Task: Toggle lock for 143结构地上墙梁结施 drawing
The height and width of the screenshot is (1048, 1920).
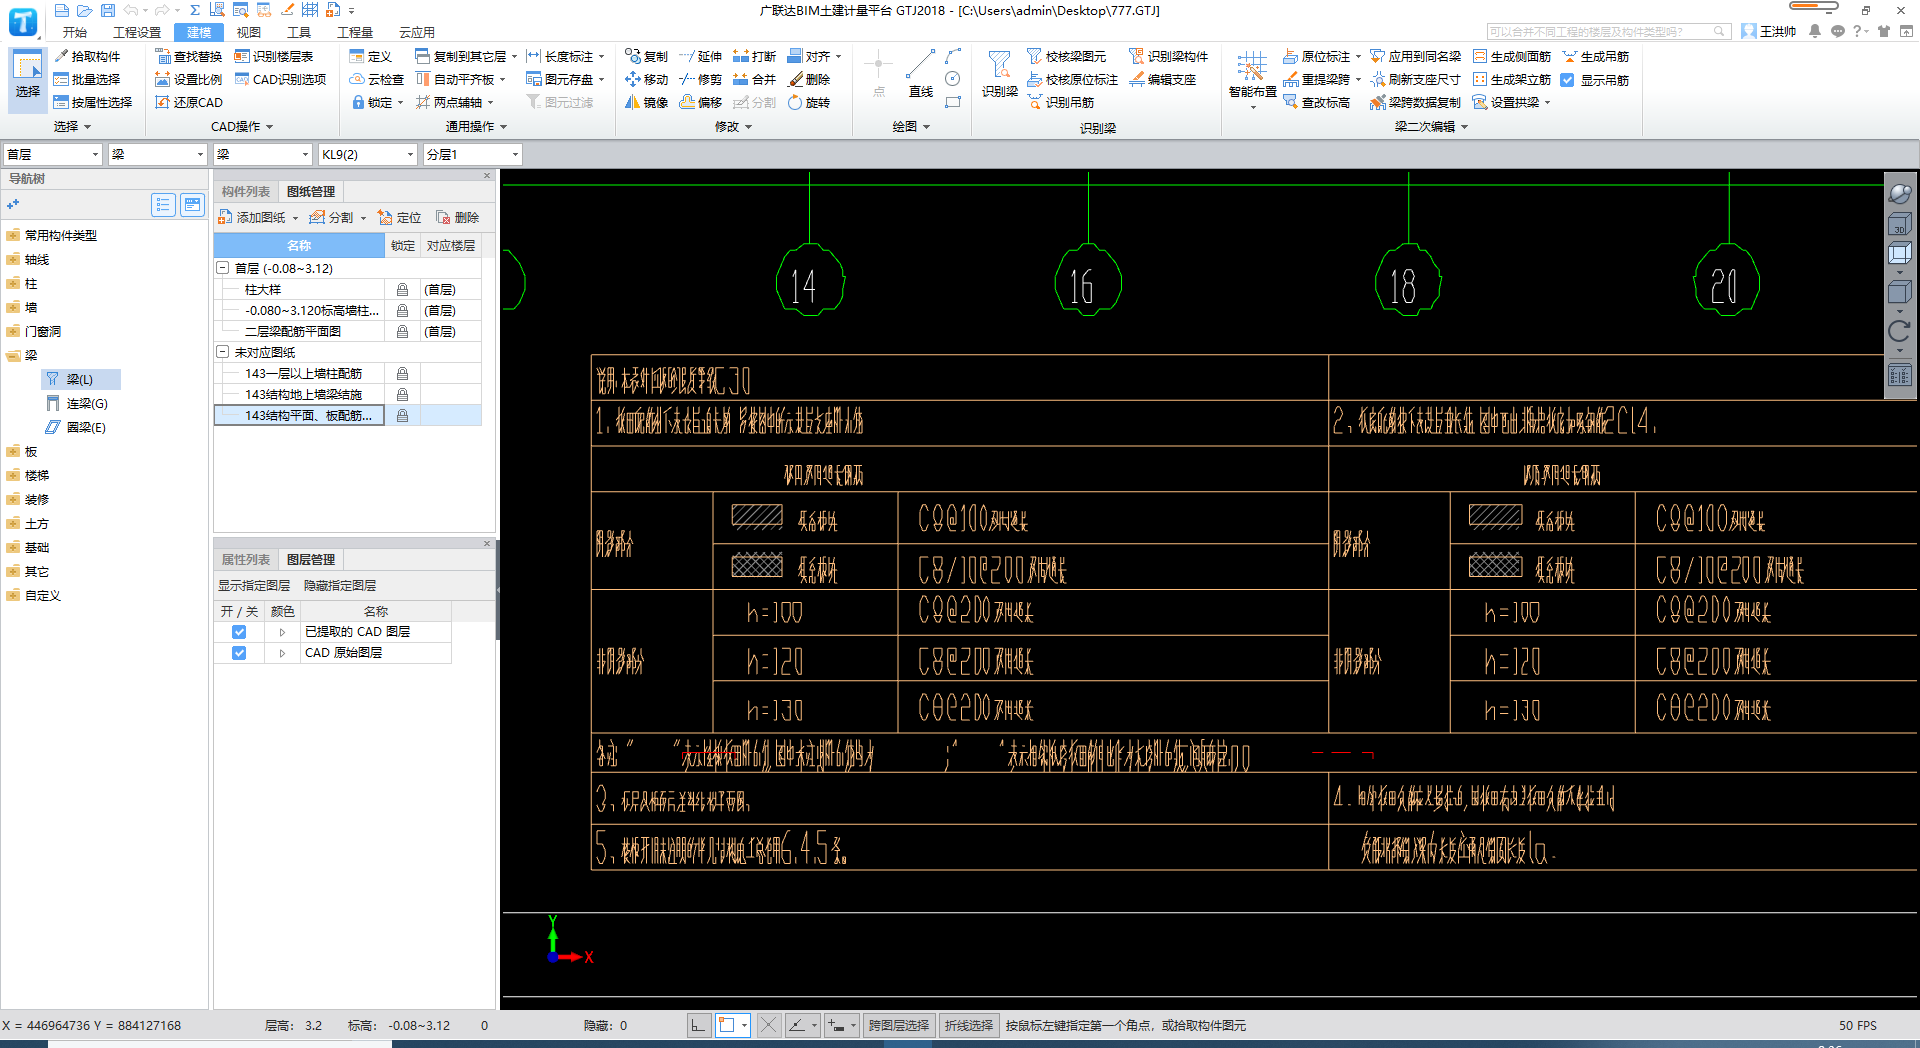Action: tap(402, 395)
